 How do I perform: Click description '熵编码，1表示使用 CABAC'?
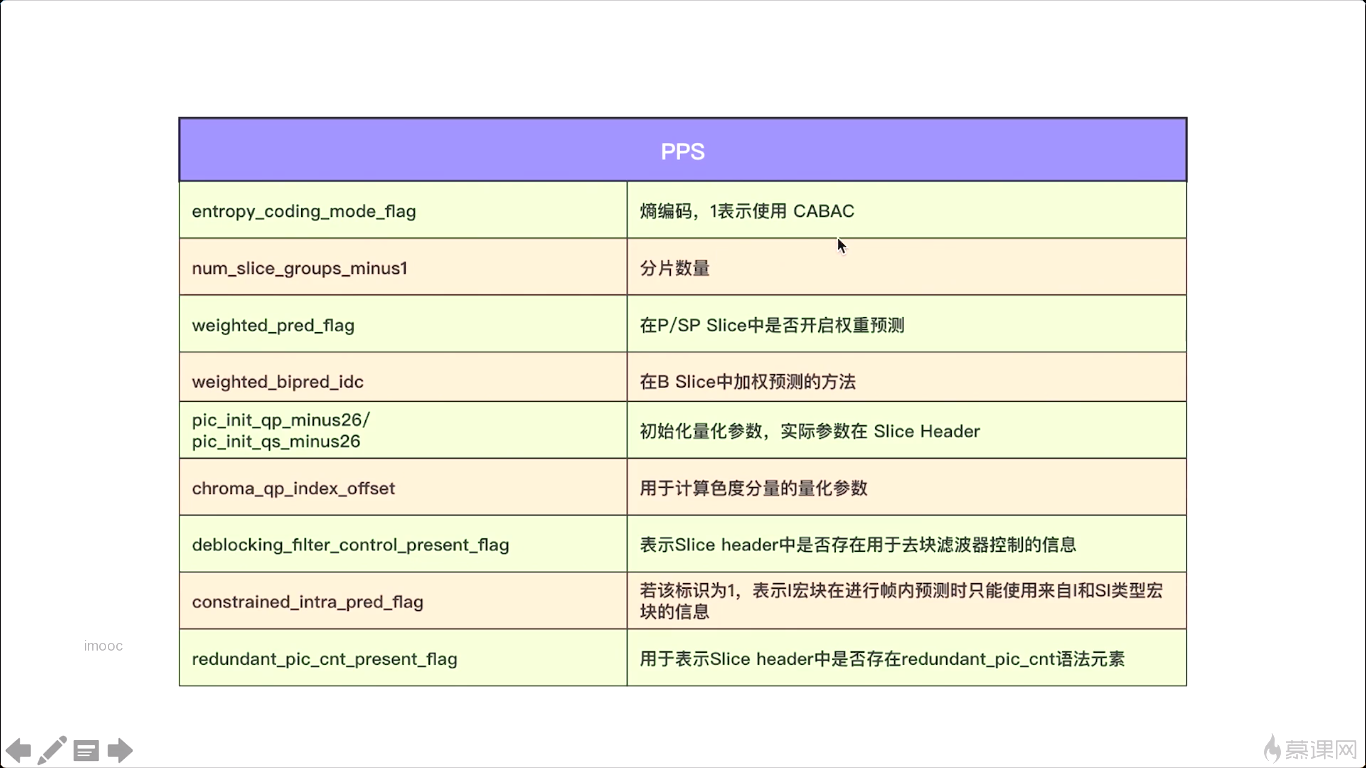tap(747, 211)
